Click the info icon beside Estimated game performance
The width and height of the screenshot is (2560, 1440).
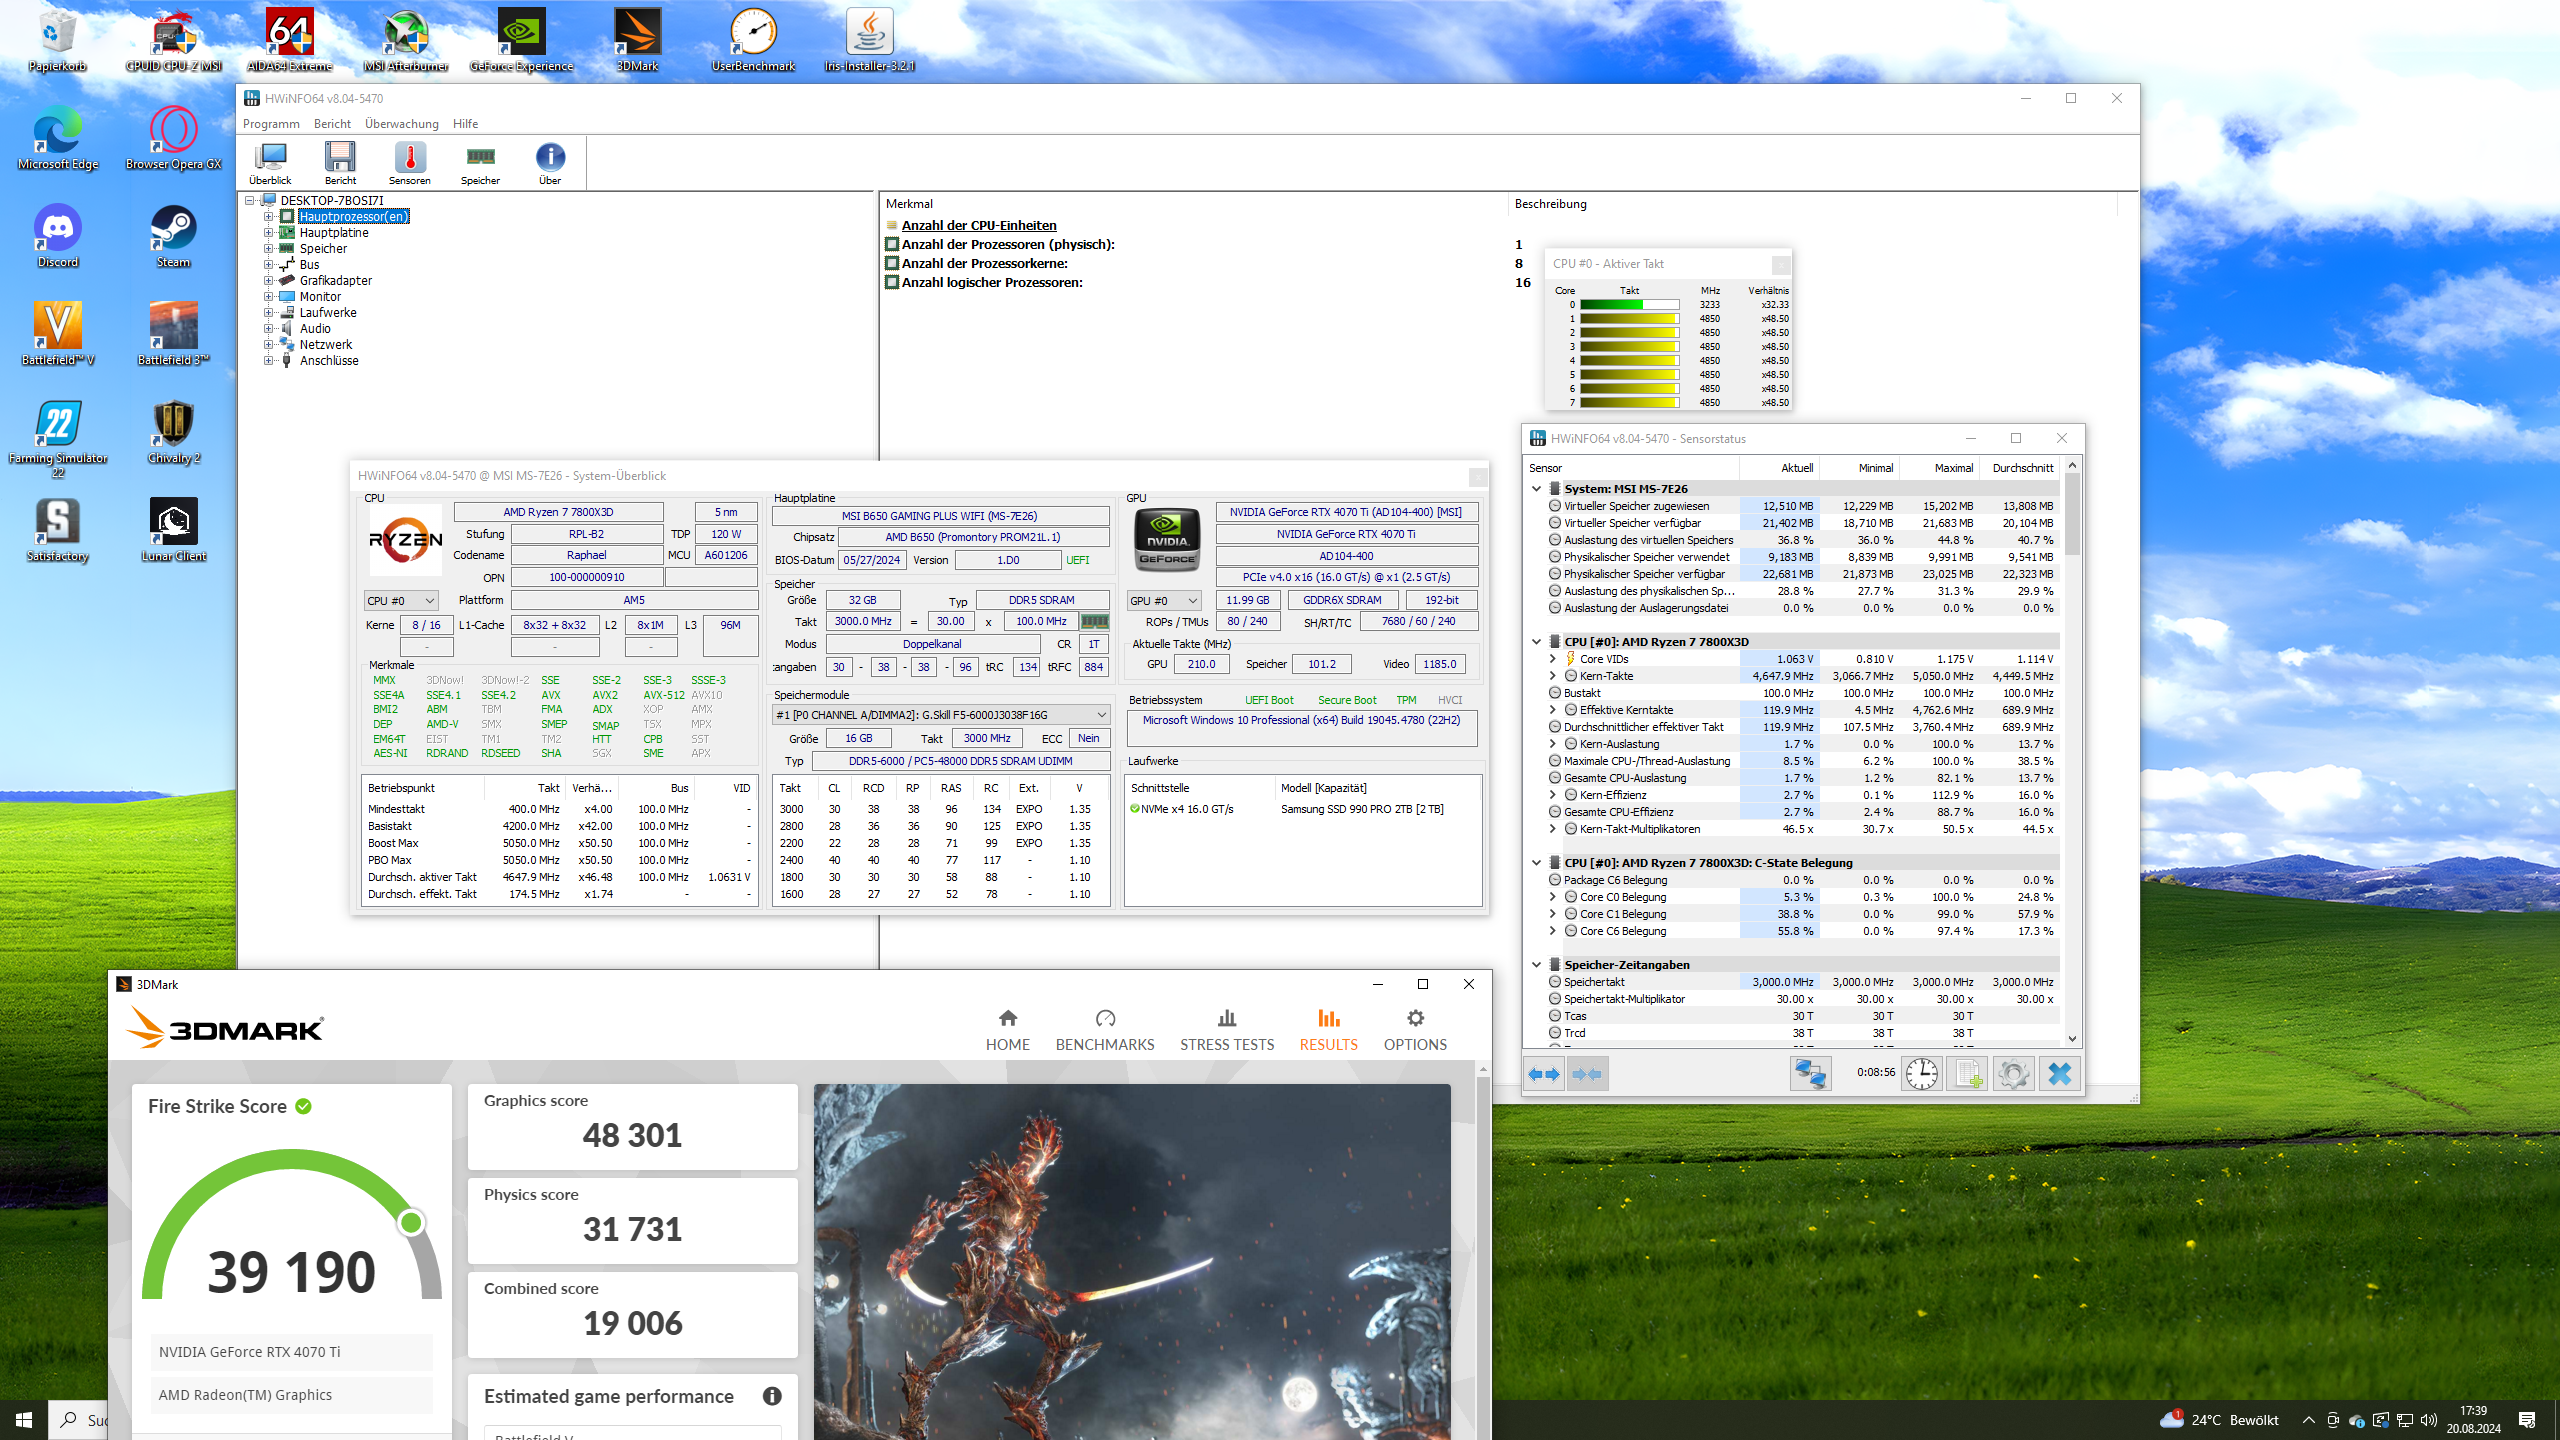(772, 1396)
